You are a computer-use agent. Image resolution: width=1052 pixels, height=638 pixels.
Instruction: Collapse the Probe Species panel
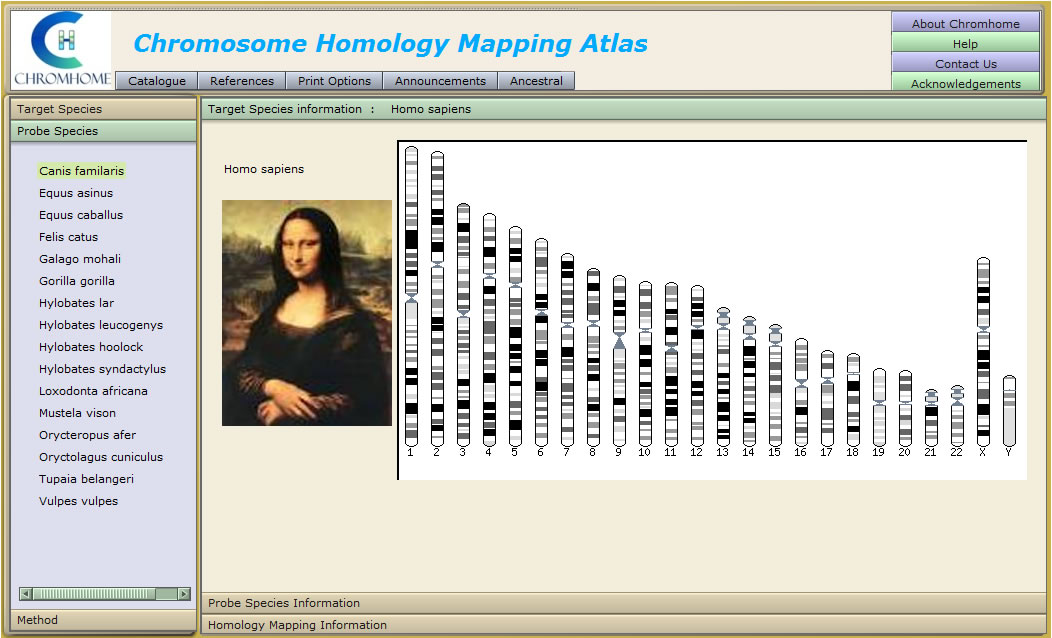point(103,131)
